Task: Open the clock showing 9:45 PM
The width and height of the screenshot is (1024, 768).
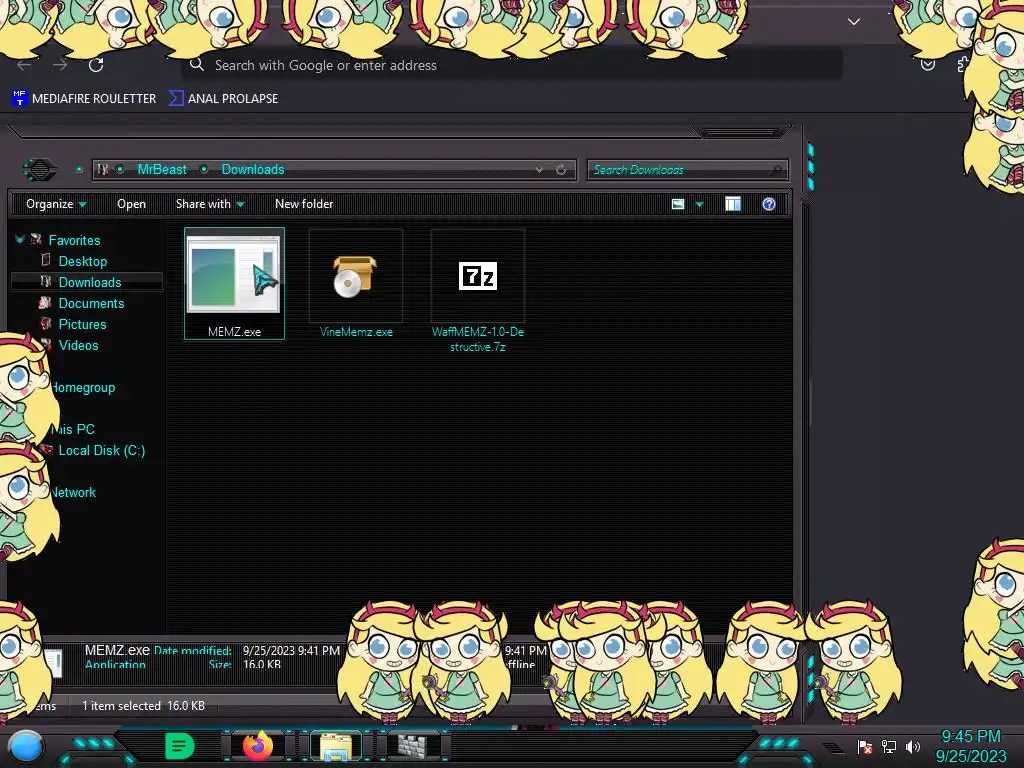Action: (x=971, y=737)
